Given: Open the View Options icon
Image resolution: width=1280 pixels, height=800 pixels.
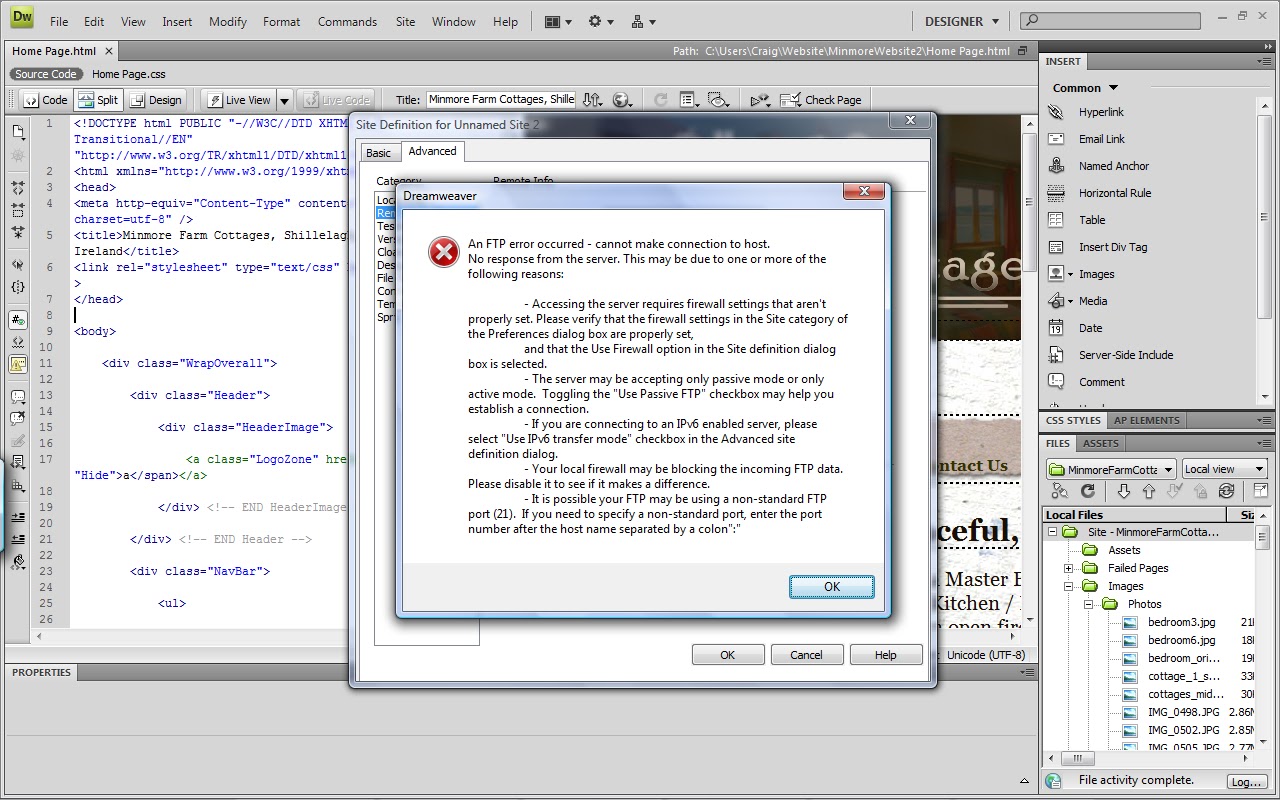Looking at the screenshot, I should 689,100.
